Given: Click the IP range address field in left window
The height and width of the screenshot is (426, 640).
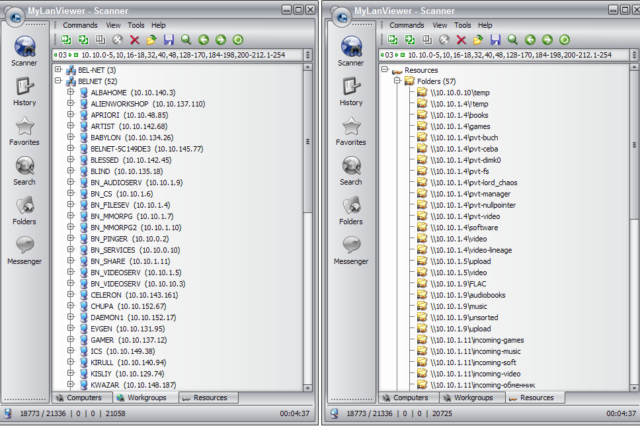Looking at the screenshot, I should coord(178,55).
